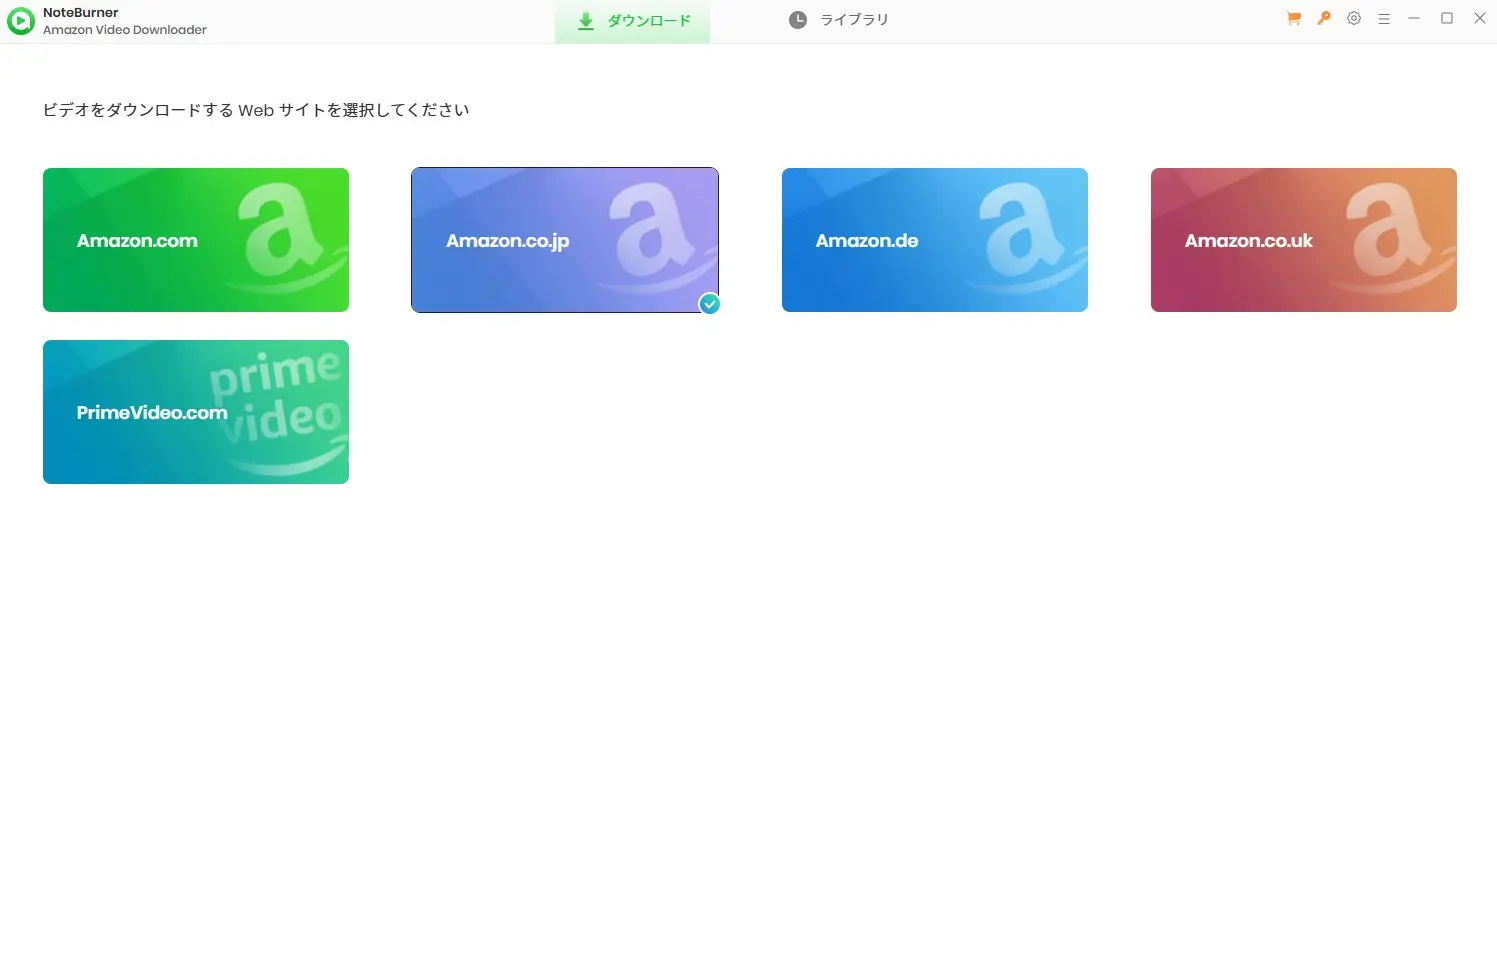Select the Amazon.com site card

click(x=196, y=240)
